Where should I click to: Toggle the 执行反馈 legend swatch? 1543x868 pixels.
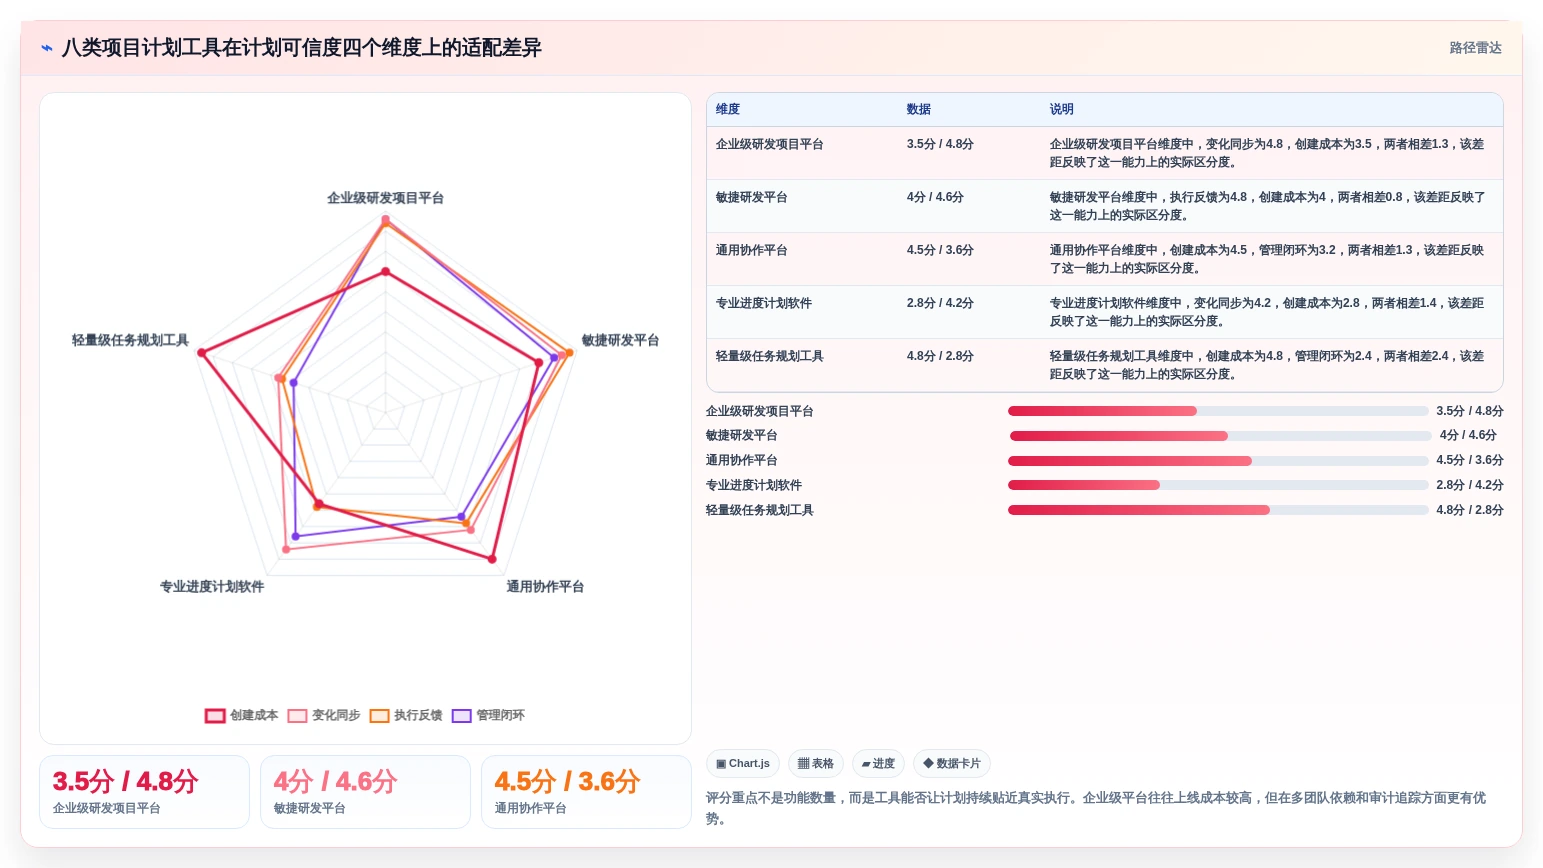pyautogui.click(x=379, y=716)
